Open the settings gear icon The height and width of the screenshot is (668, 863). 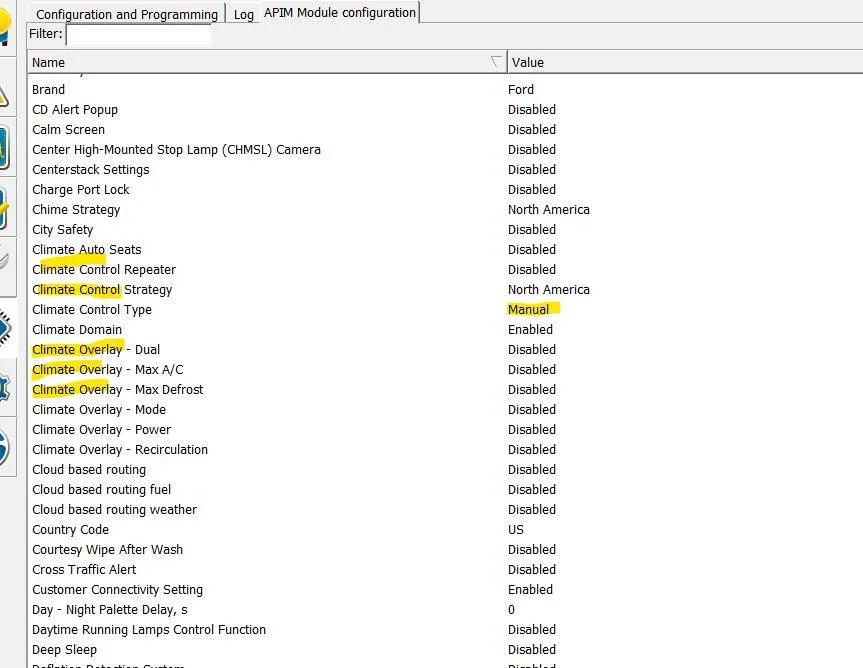[5, 388]
